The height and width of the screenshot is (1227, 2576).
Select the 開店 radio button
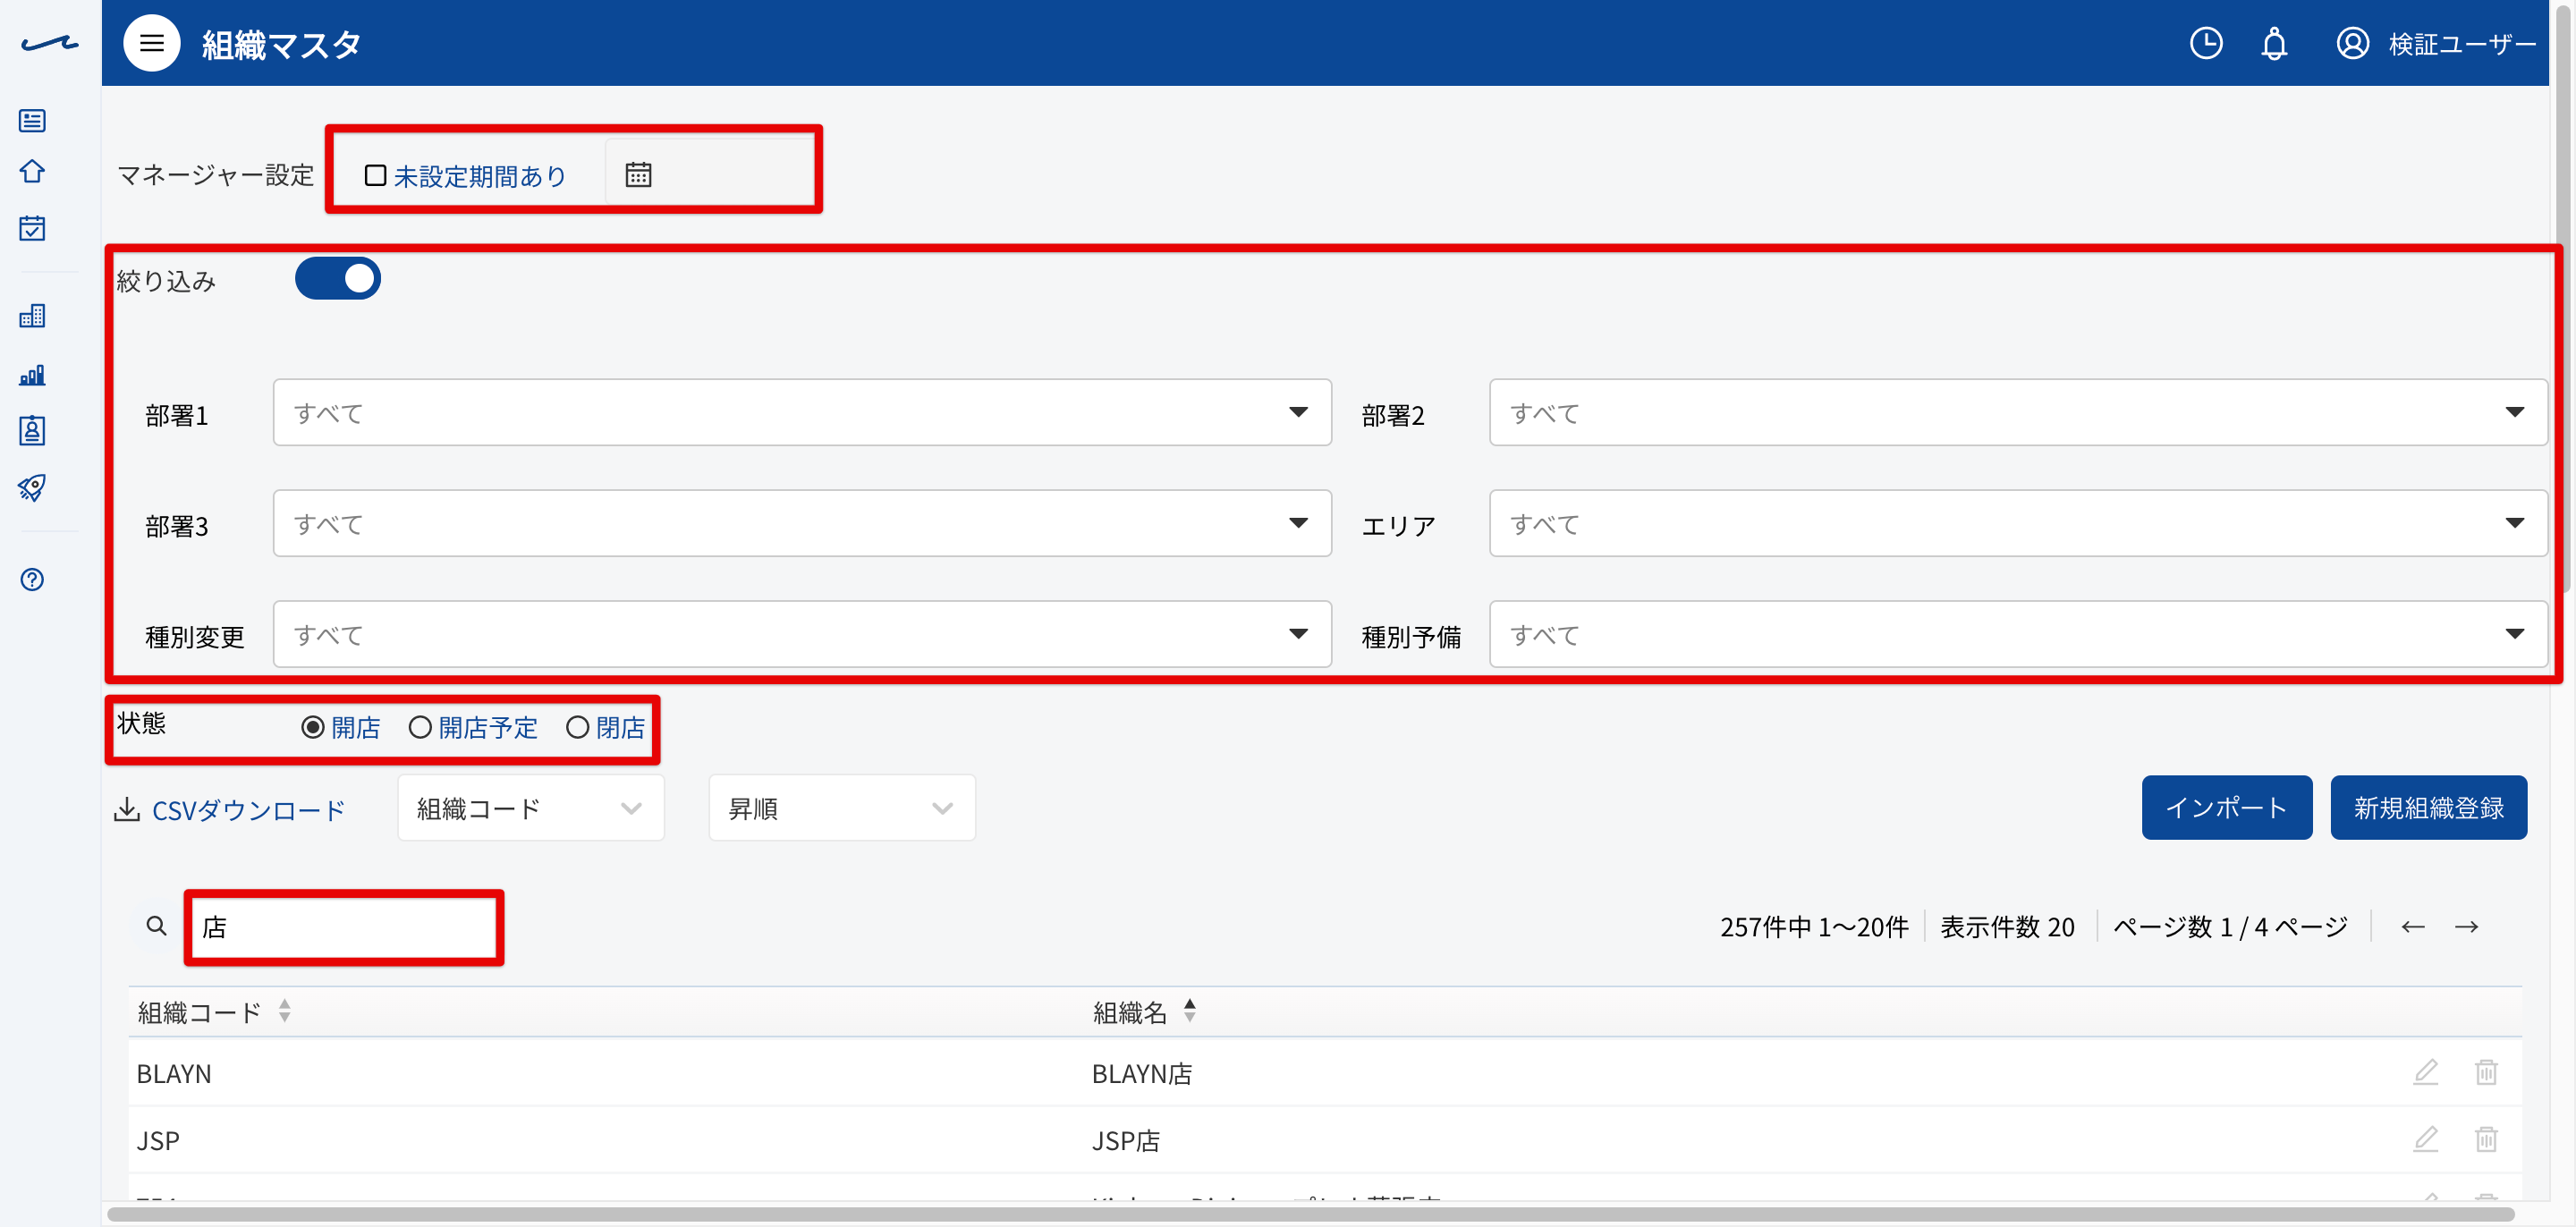[x=313, y=727]
